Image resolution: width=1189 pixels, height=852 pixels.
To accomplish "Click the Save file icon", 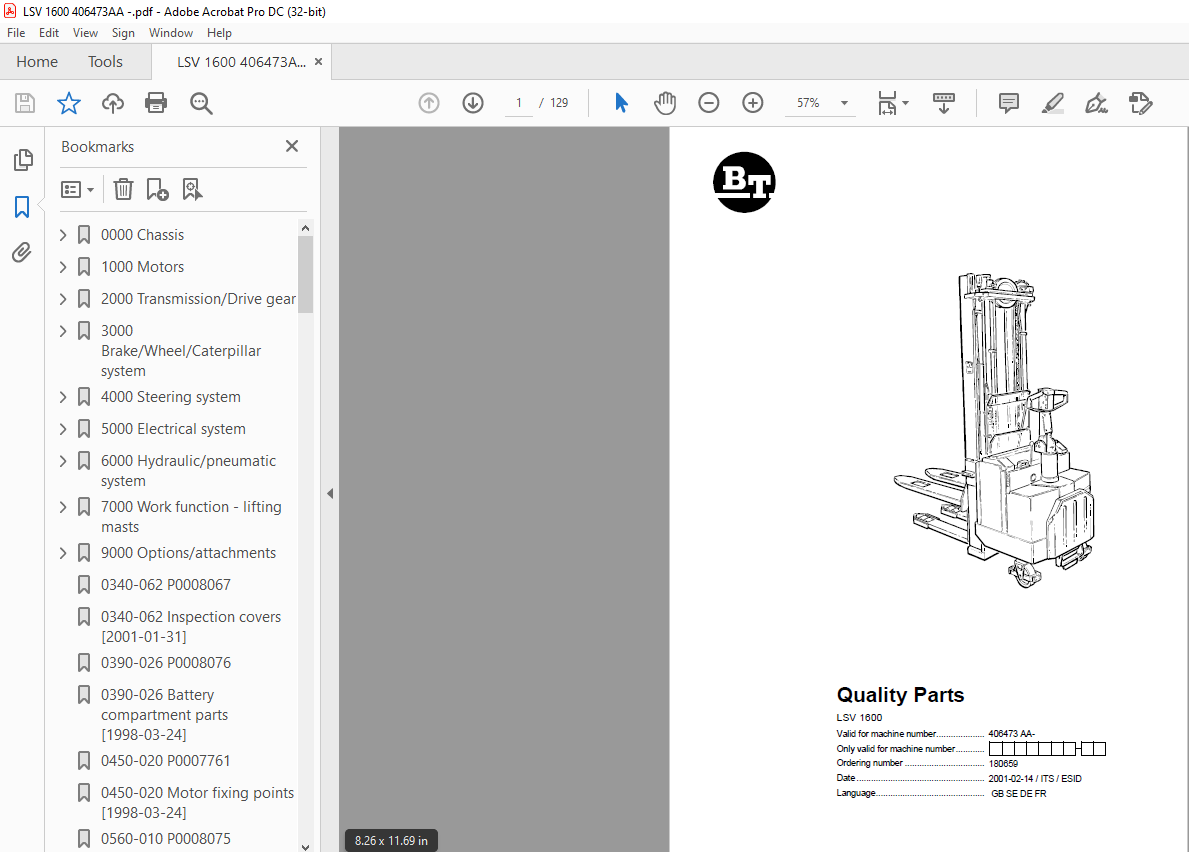I will [x=25, y=103].
